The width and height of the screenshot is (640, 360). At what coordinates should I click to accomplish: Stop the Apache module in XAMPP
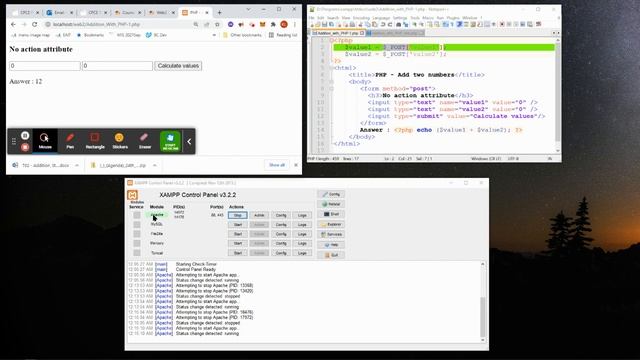(238, 215)
